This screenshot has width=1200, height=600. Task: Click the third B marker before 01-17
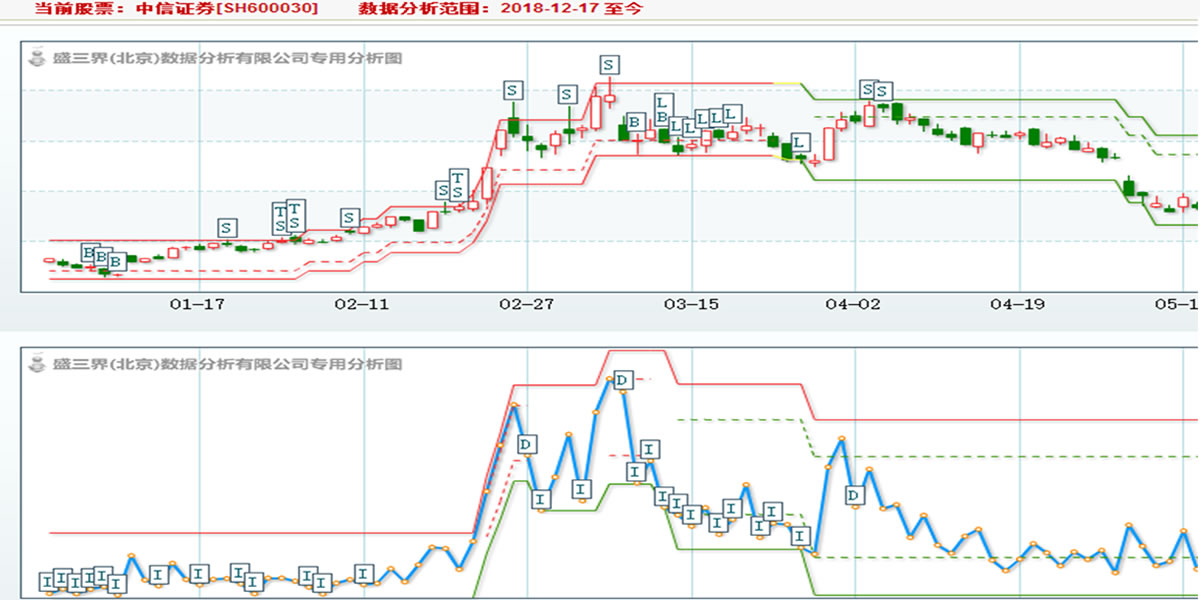pyautogui.click(x=115, y=261)
